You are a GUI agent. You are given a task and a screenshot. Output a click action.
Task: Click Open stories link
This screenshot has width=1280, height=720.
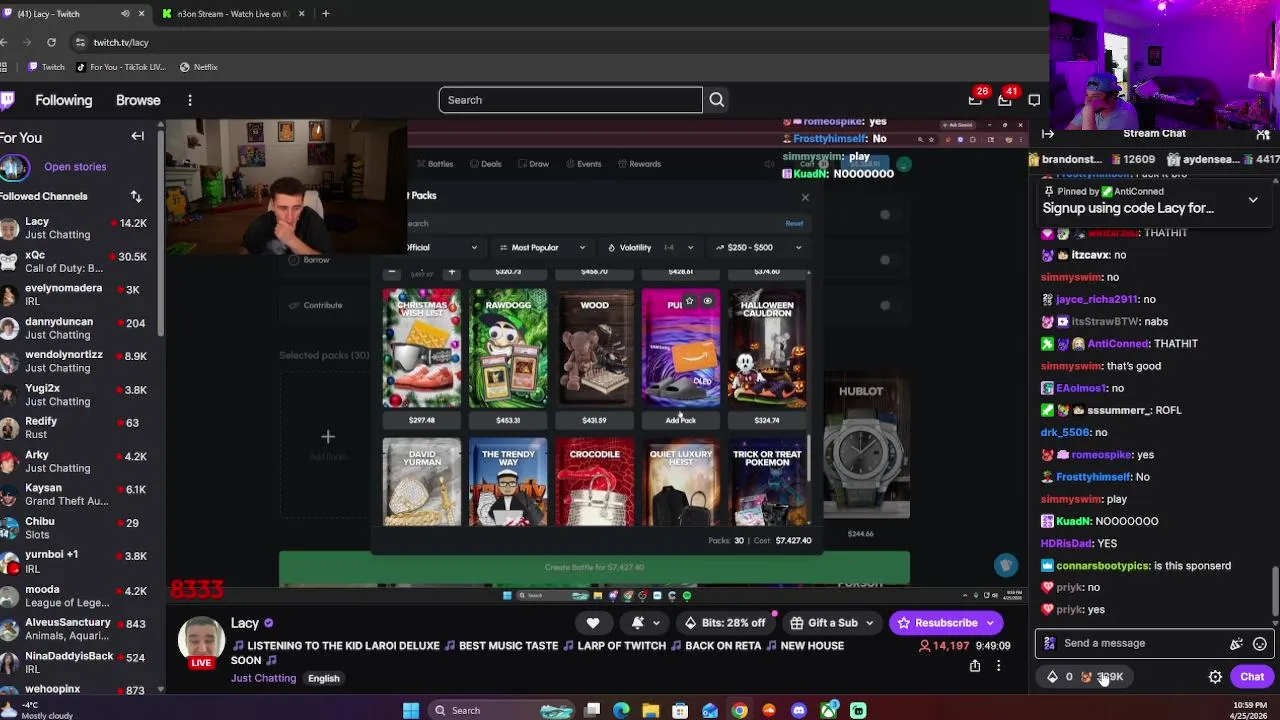75,167
